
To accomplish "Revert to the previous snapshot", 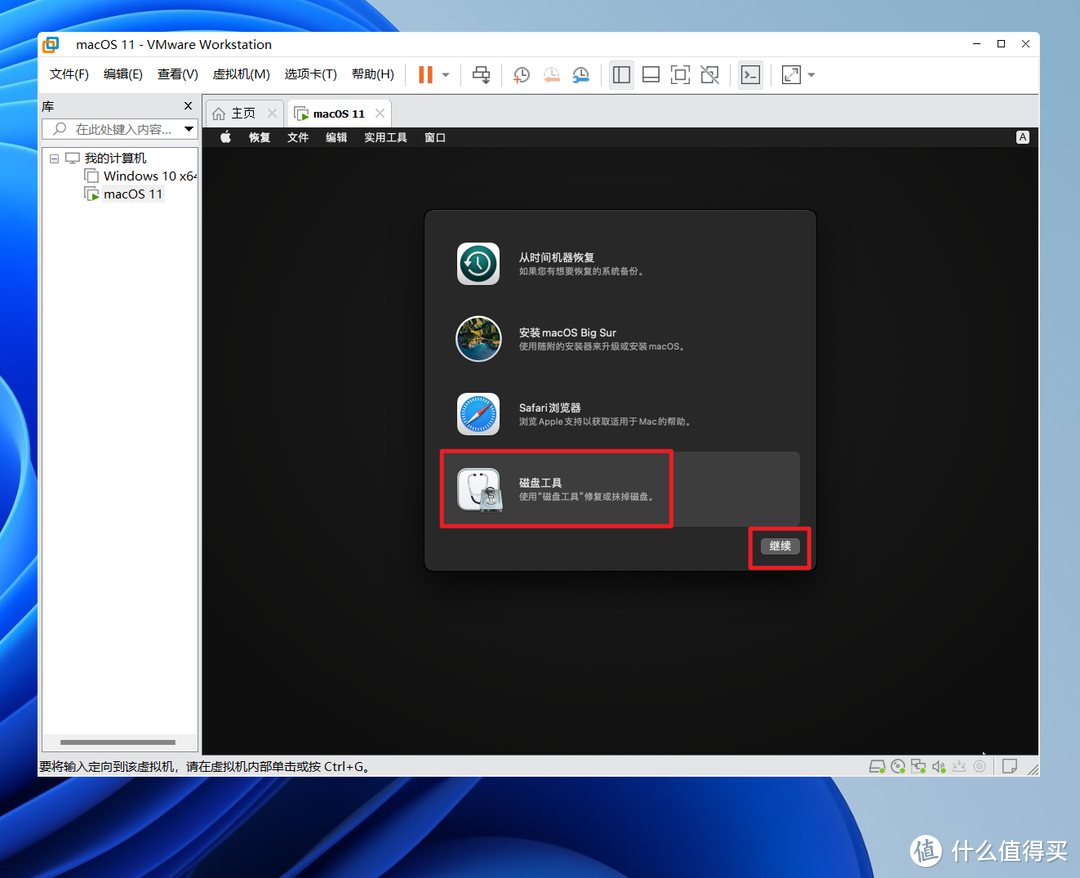I will (x=551, y=74).
